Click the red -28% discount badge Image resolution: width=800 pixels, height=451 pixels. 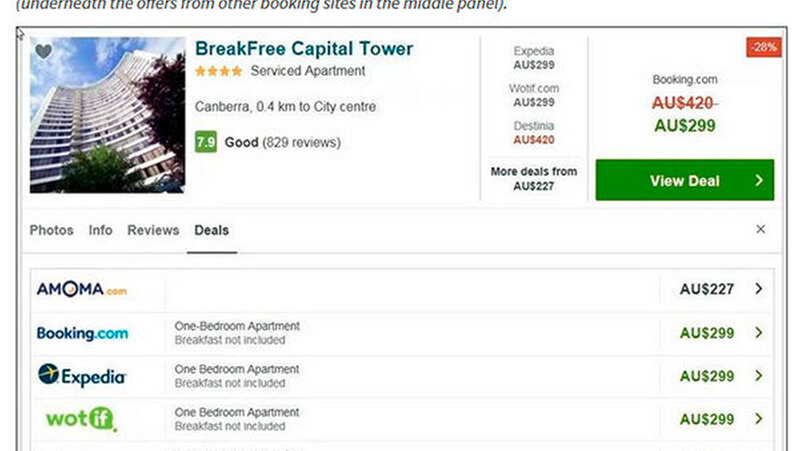pyautogui.click(x=763, y=48)
